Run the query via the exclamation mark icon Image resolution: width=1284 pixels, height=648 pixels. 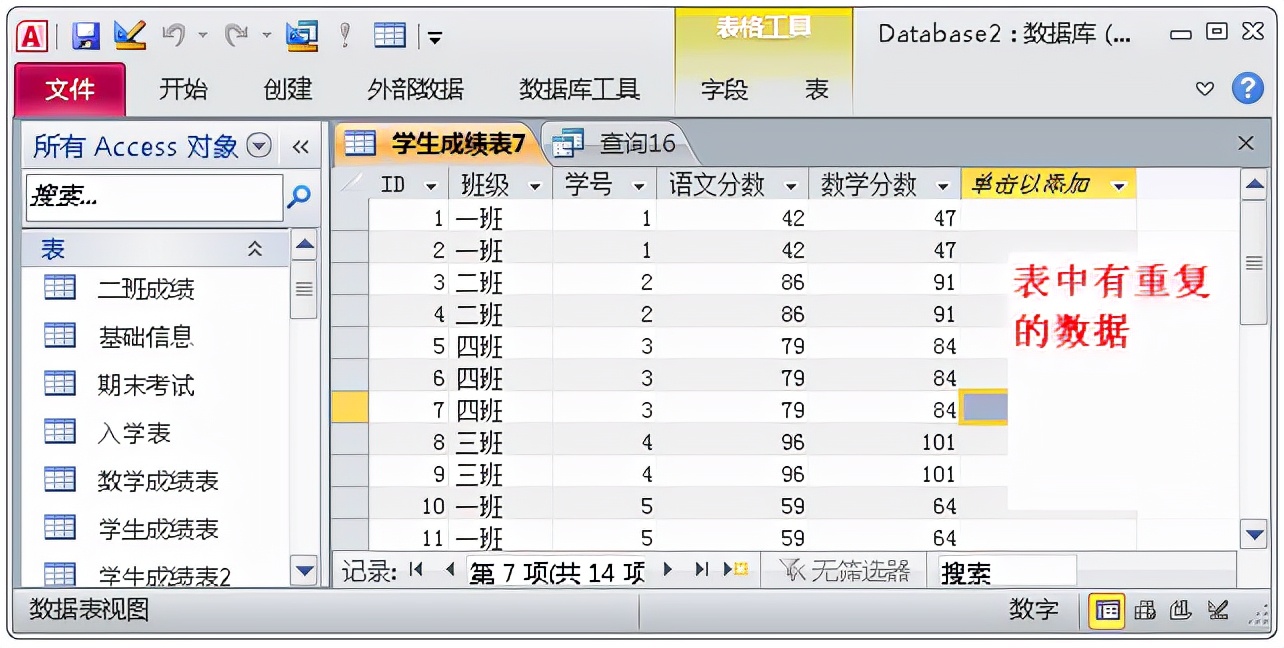point(345,34)
